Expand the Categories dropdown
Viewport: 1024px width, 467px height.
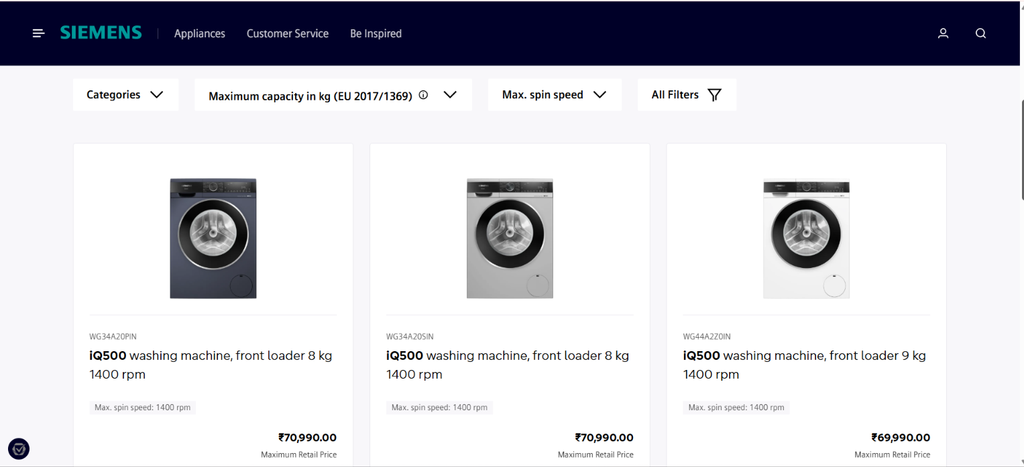[x=125, y=95]
